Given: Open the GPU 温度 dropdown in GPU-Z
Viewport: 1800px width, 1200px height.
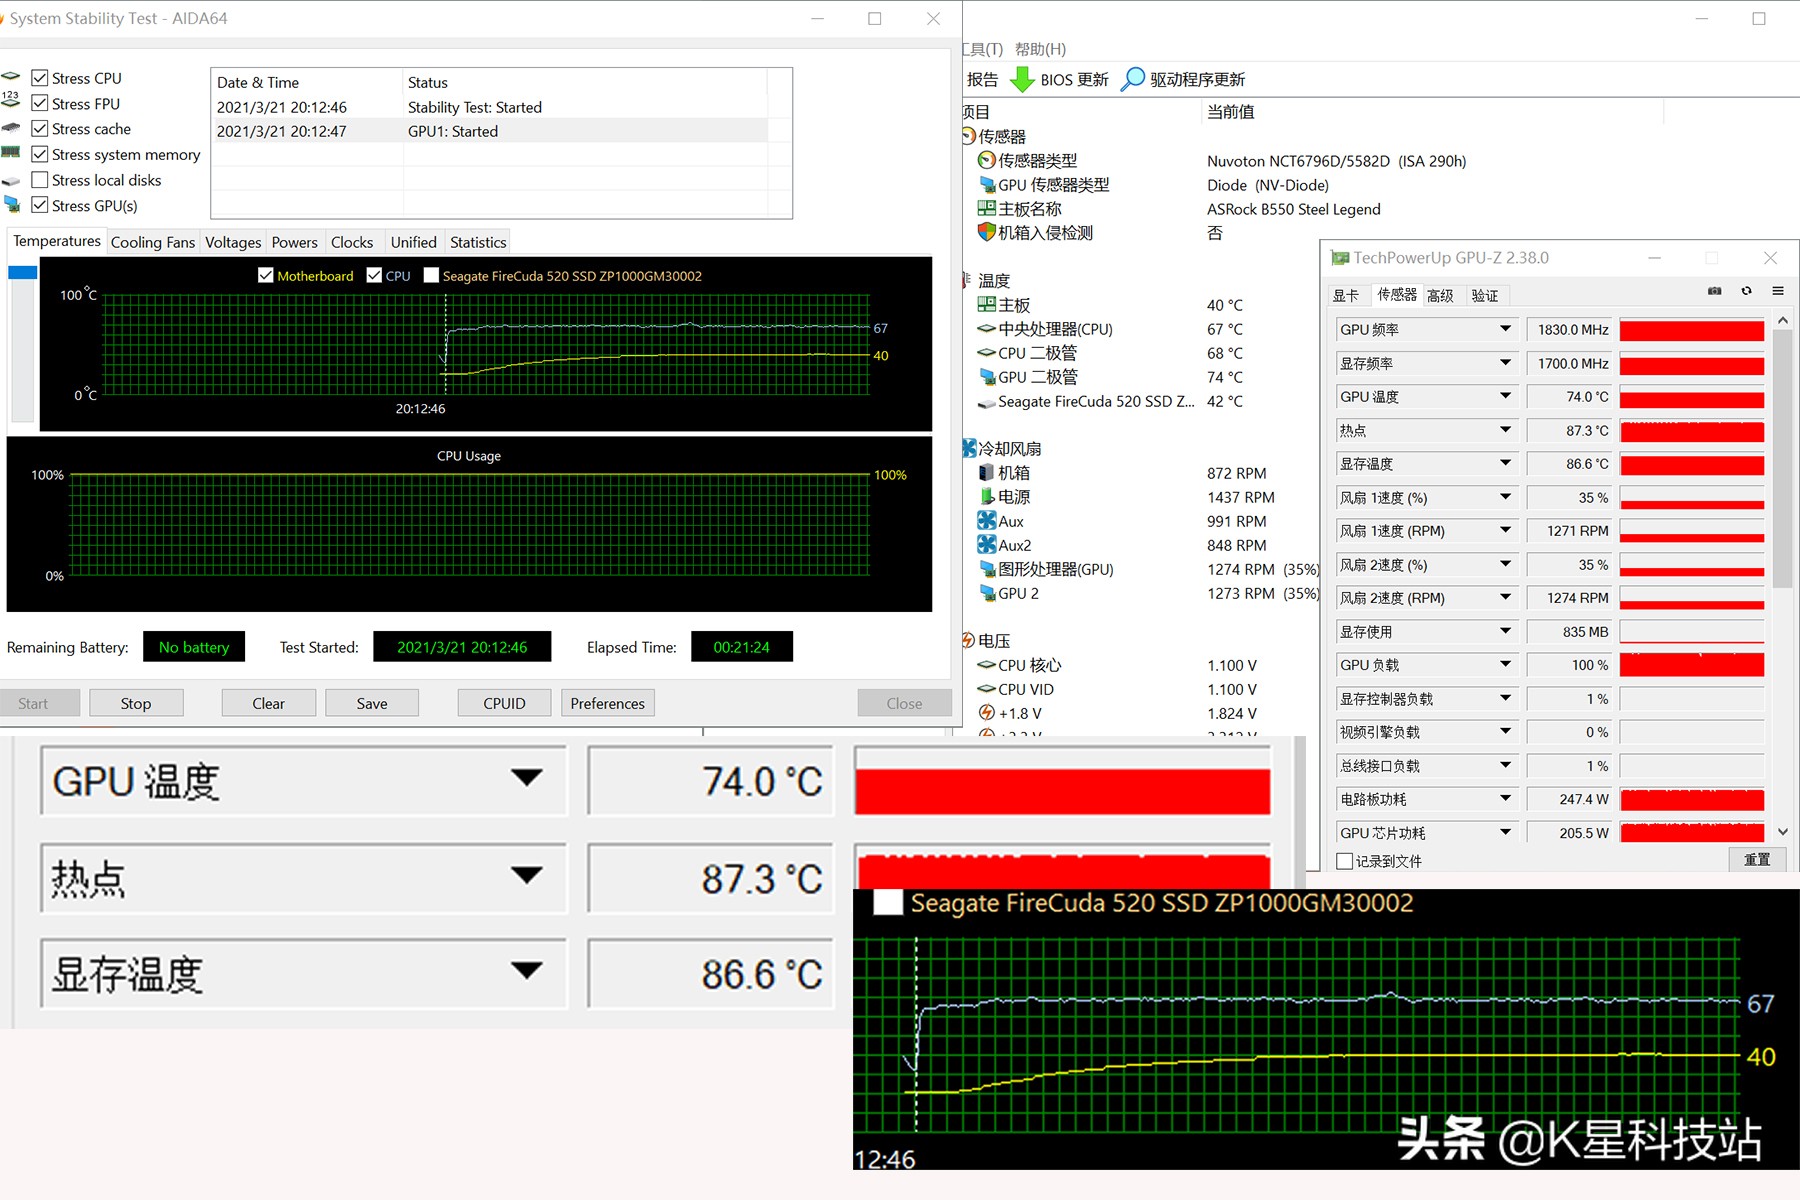Looking at the screenshot, I should point(1506,397).
